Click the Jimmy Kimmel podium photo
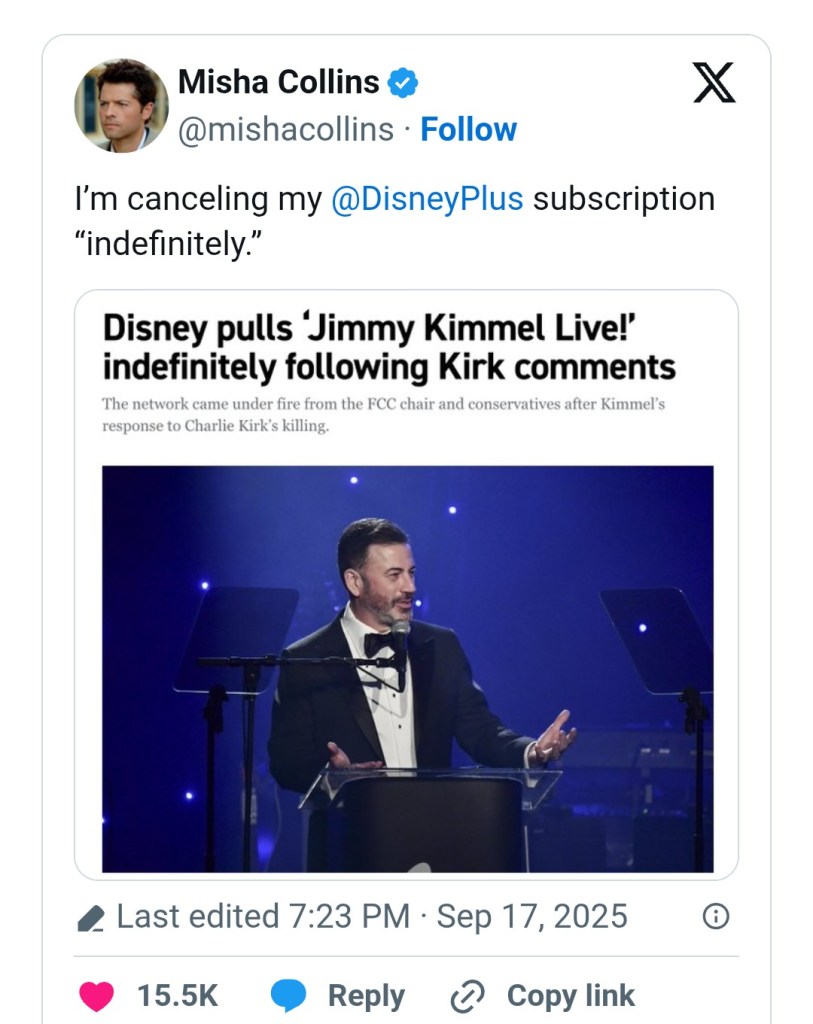 [407, 668]
